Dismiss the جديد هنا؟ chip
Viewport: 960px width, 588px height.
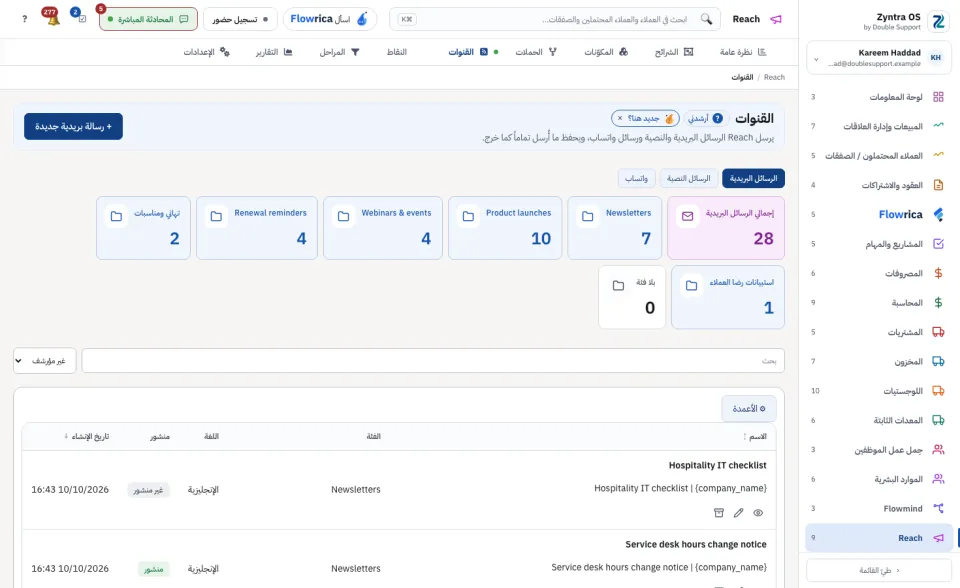[x=620, y=118]
